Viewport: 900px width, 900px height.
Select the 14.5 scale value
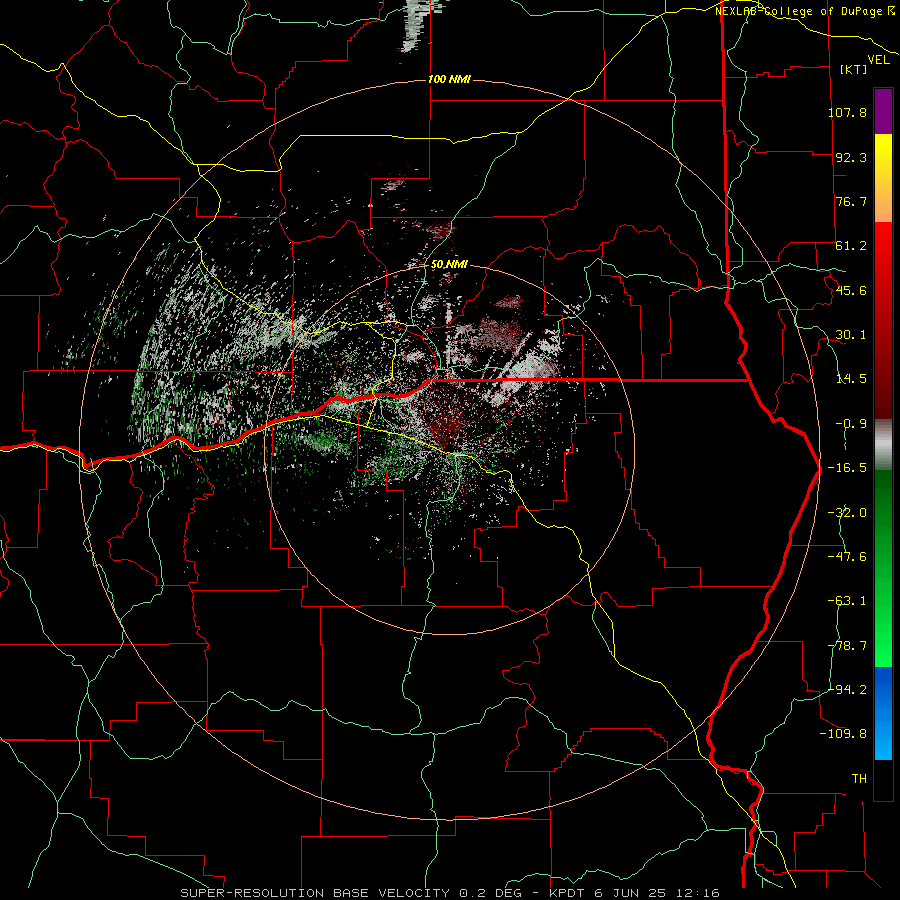click(851, 379)
